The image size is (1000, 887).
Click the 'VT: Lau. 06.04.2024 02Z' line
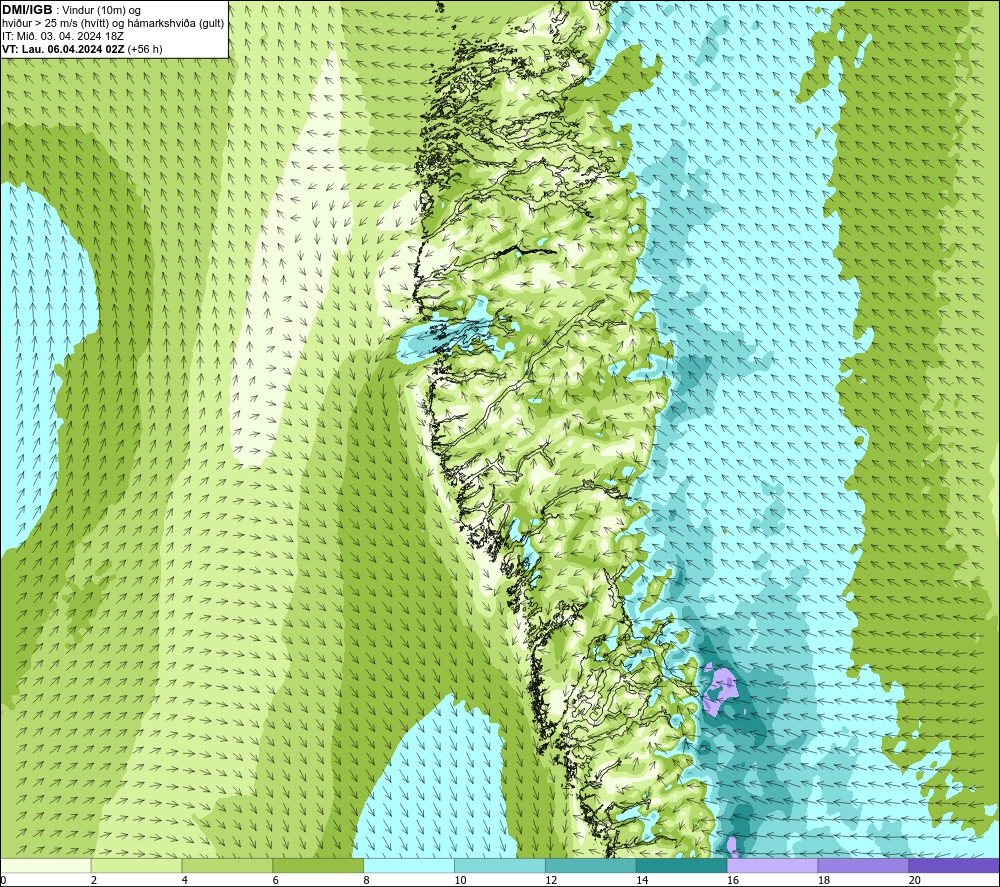pos(63,48)
